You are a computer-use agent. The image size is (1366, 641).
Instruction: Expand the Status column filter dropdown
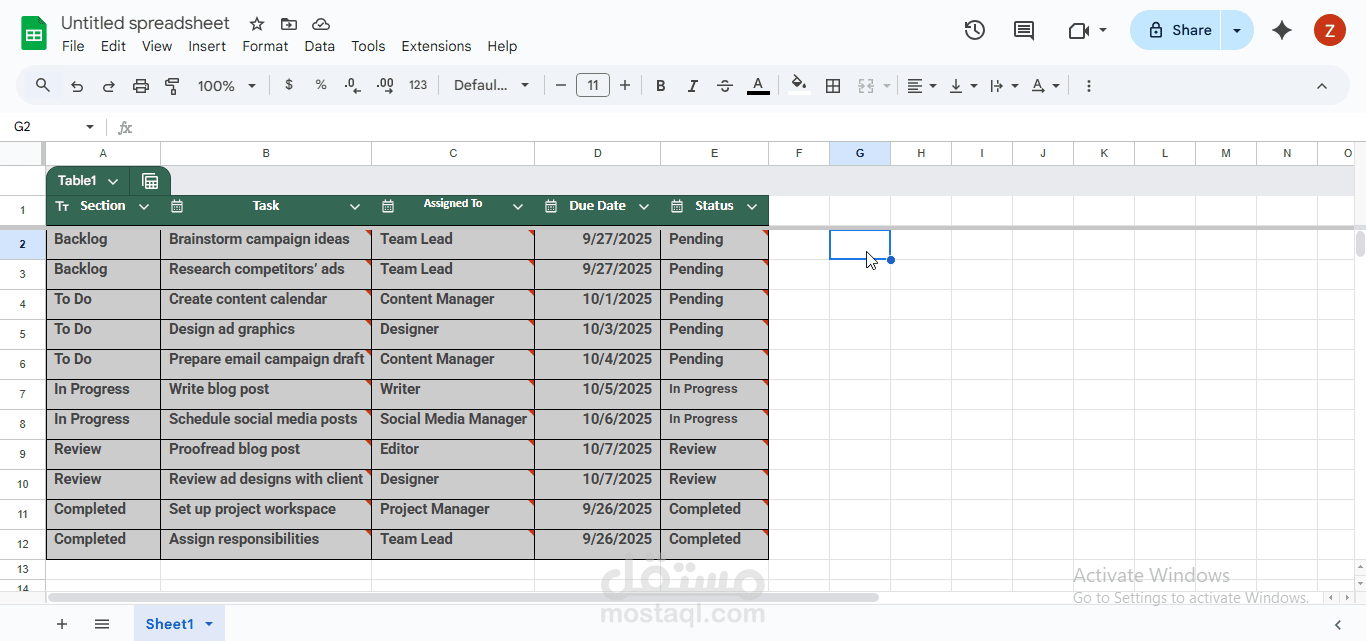pos(751,206)
